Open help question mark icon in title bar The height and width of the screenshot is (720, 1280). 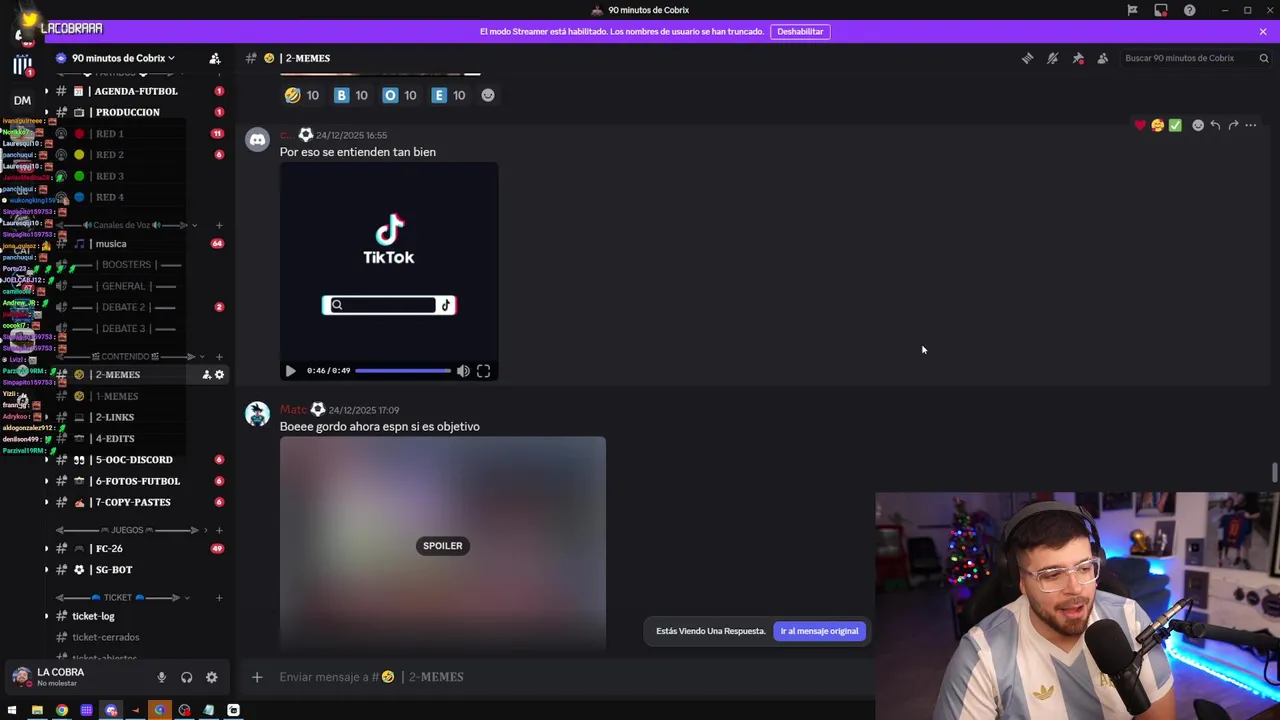(1190, 10)
